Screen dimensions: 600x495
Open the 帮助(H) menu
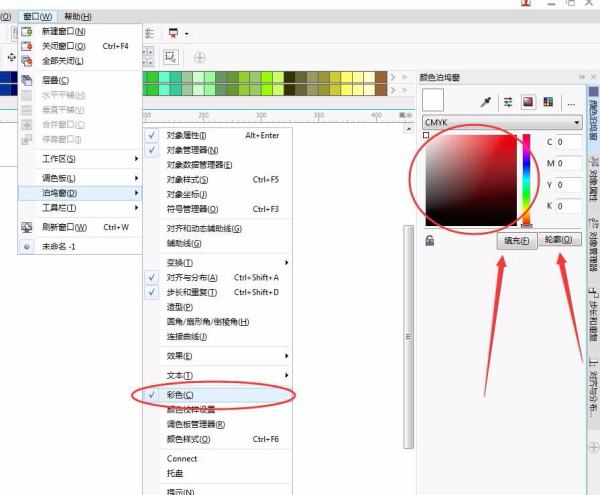click(78, 17)
